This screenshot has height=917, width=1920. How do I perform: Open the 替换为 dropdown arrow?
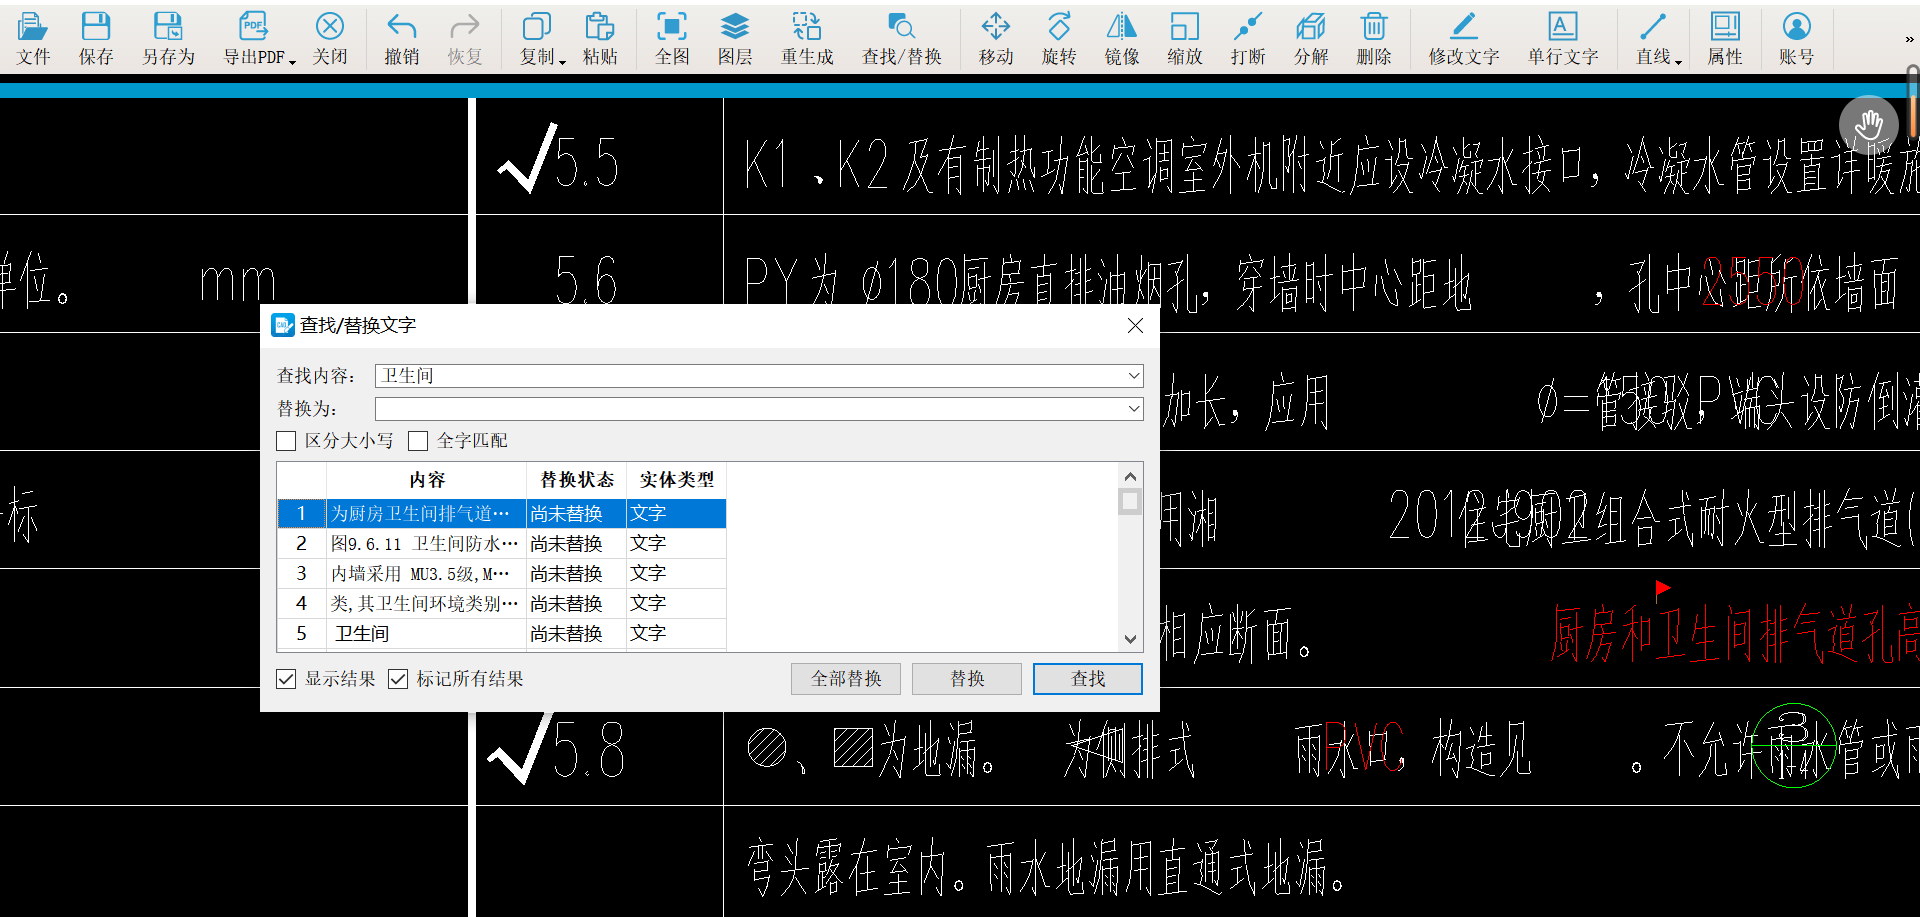(x=1134, y=409)
